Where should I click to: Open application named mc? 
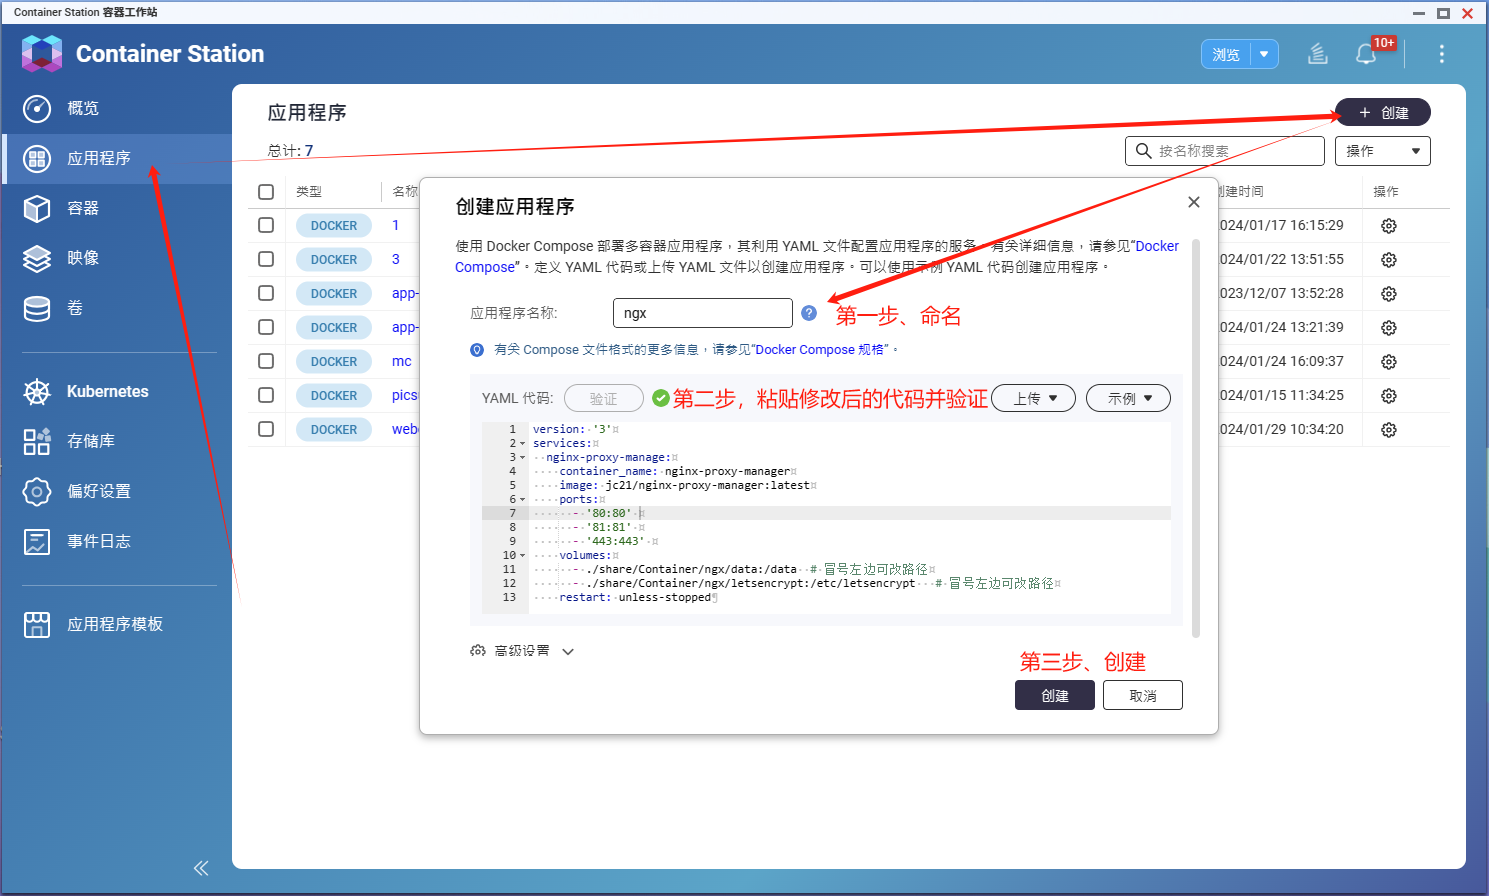(x=402, y=361)
